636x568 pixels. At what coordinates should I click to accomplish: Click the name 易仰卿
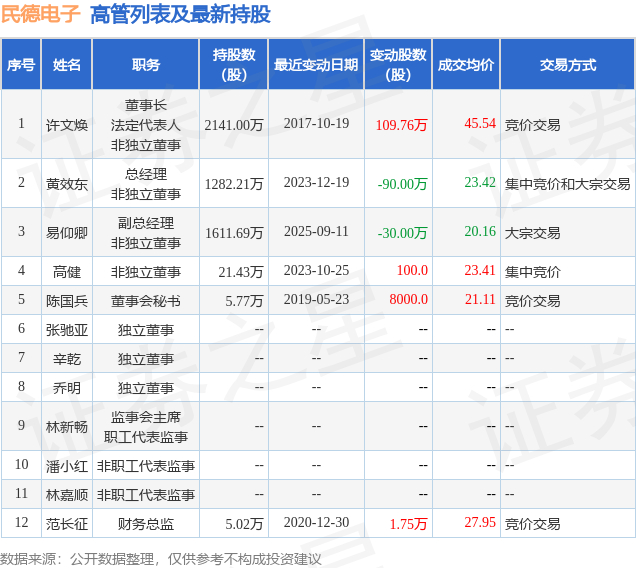[67, 233]
